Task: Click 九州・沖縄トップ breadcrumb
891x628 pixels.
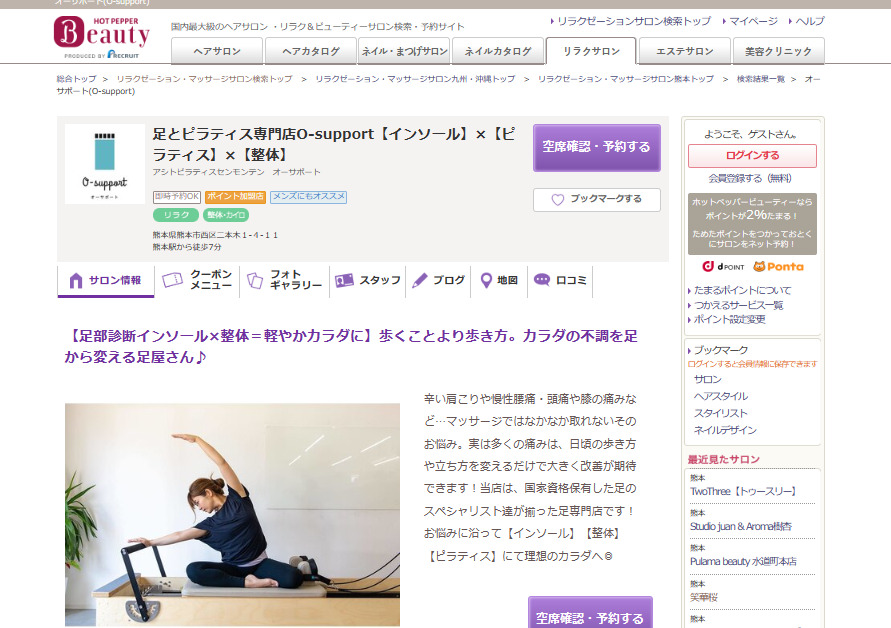Action: click(415, 79)
